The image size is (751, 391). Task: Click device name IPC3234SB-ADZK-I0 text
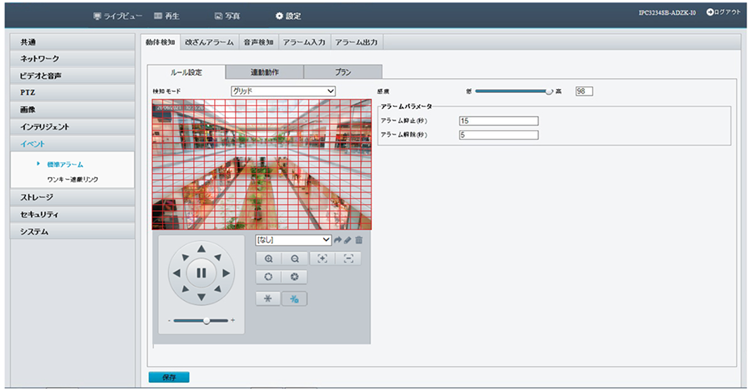[x=667, y=13]
